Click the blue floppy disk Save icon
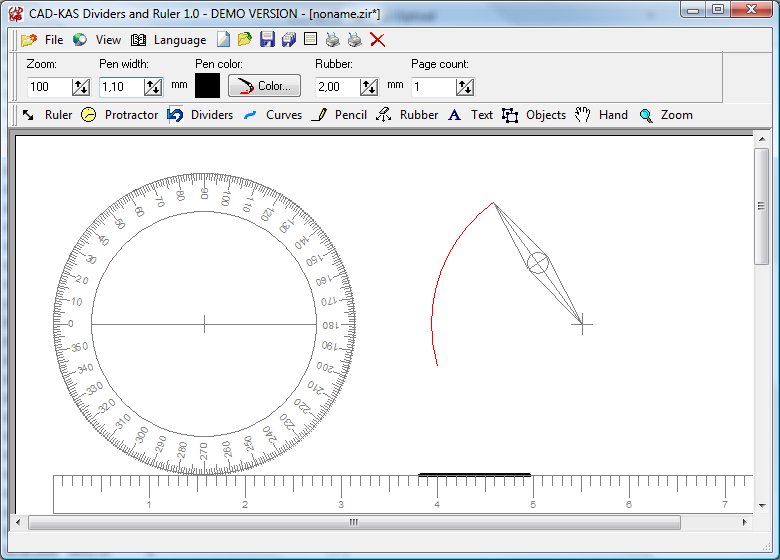This screenshot has height=560, width=780. pos(267,40)
